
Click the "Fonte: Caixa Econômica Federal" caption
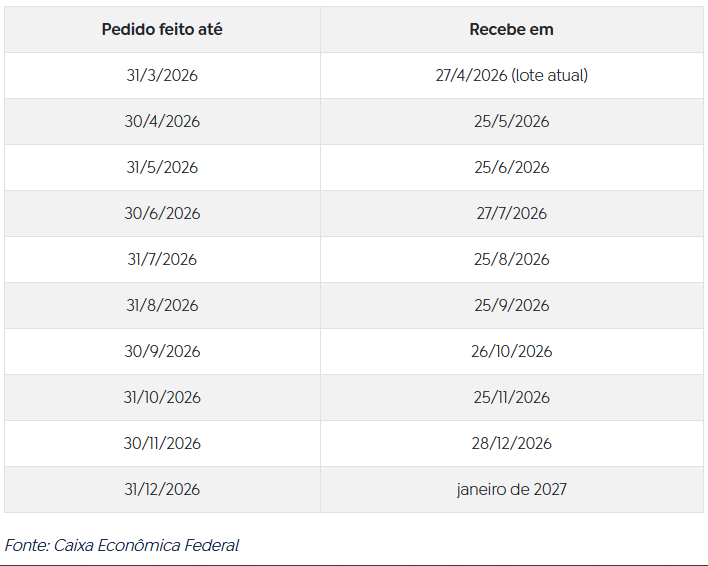point(122,545)
